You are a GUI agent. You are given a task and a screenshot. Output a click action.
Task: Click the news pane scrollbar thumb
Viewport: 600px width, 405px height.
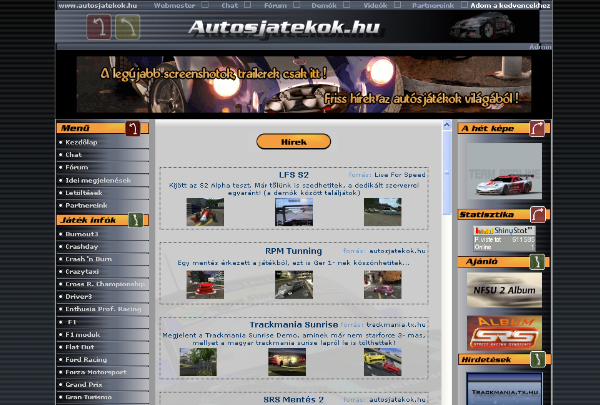(447, 173)
